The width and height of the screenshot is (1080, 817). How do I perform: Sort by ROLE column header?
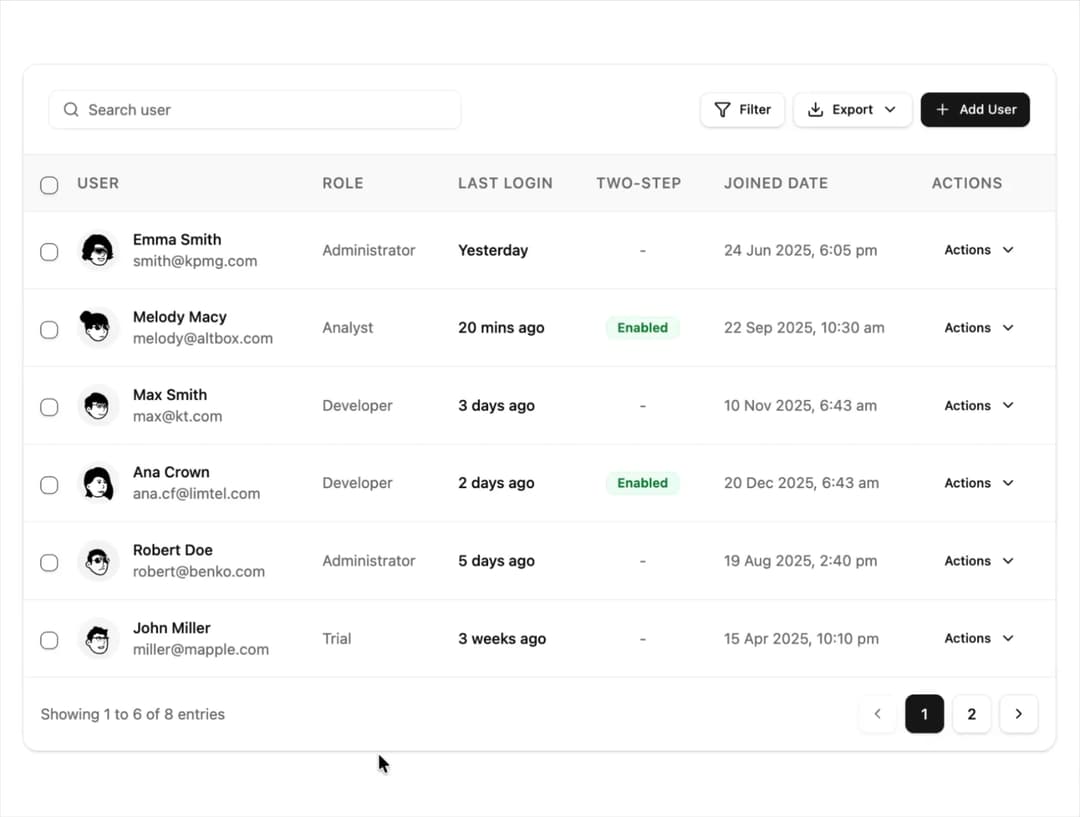coord(342,183)
